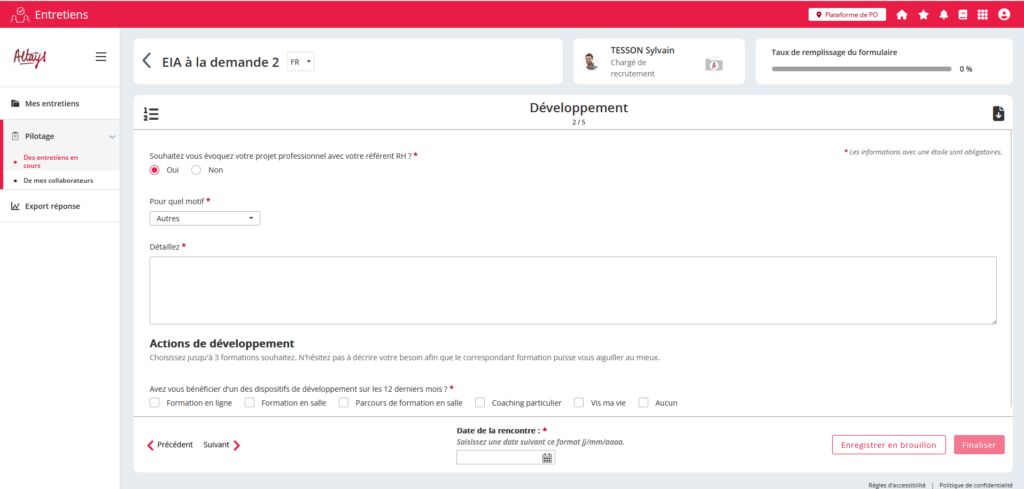The image size is (1024, 489).
Task: Open "Mes entretiens" in the sidebar
Action: (x=51, y=103)
